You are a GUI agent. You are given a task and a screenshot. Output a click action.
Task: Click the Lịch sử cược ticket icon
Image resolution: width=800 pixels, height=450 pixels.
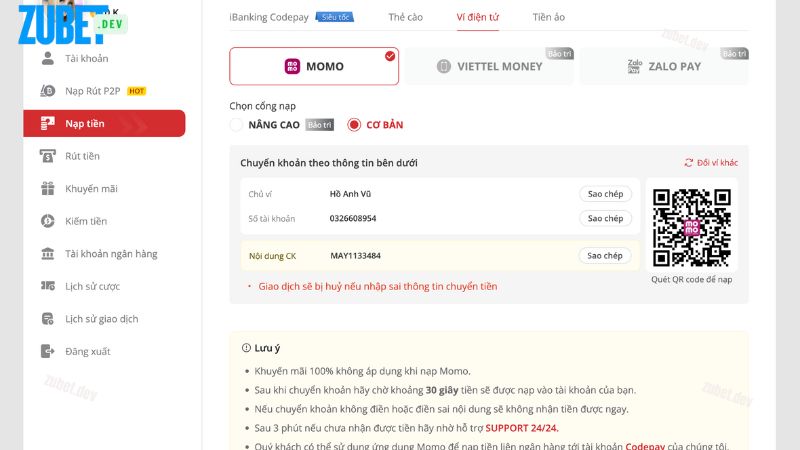[47, 286]
